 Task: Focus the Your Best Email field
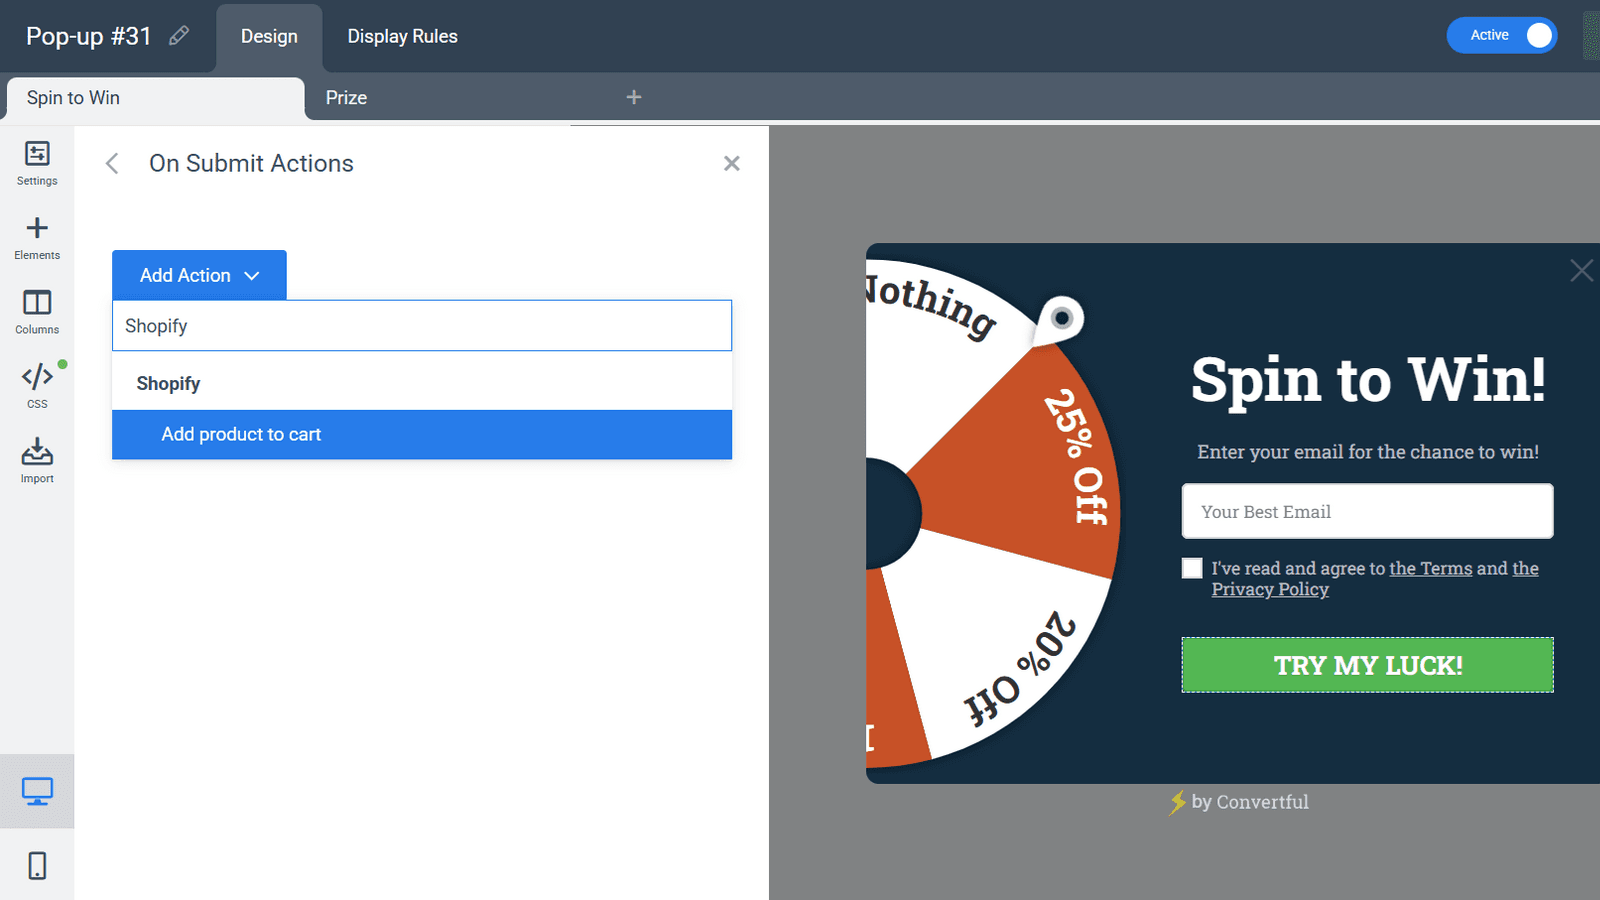coord(1367,511)
